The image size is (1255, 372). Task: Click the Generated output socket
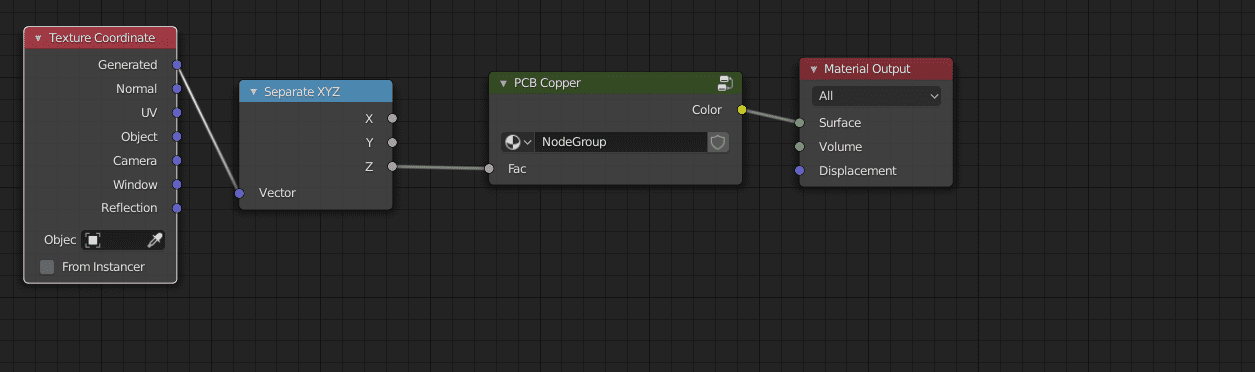177,65
